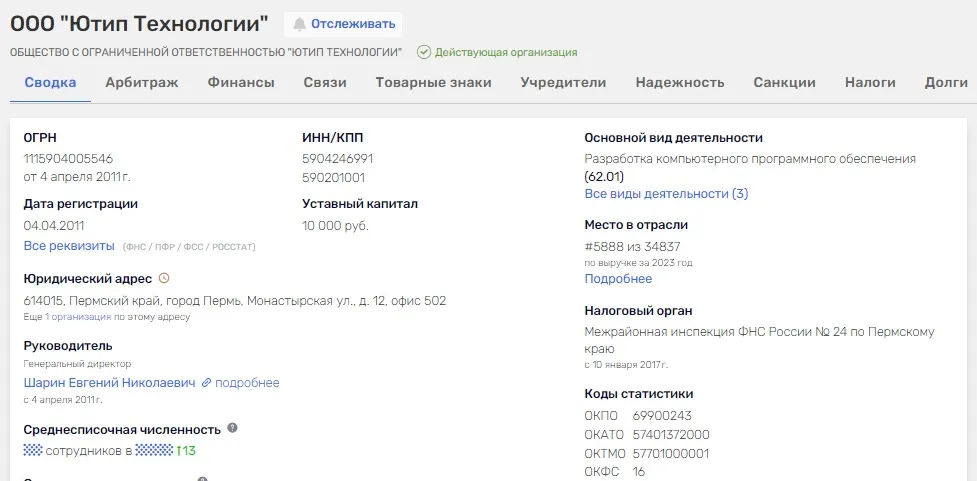Click the green checkmark status icon

pyautogui.click(x=424, y=52)
